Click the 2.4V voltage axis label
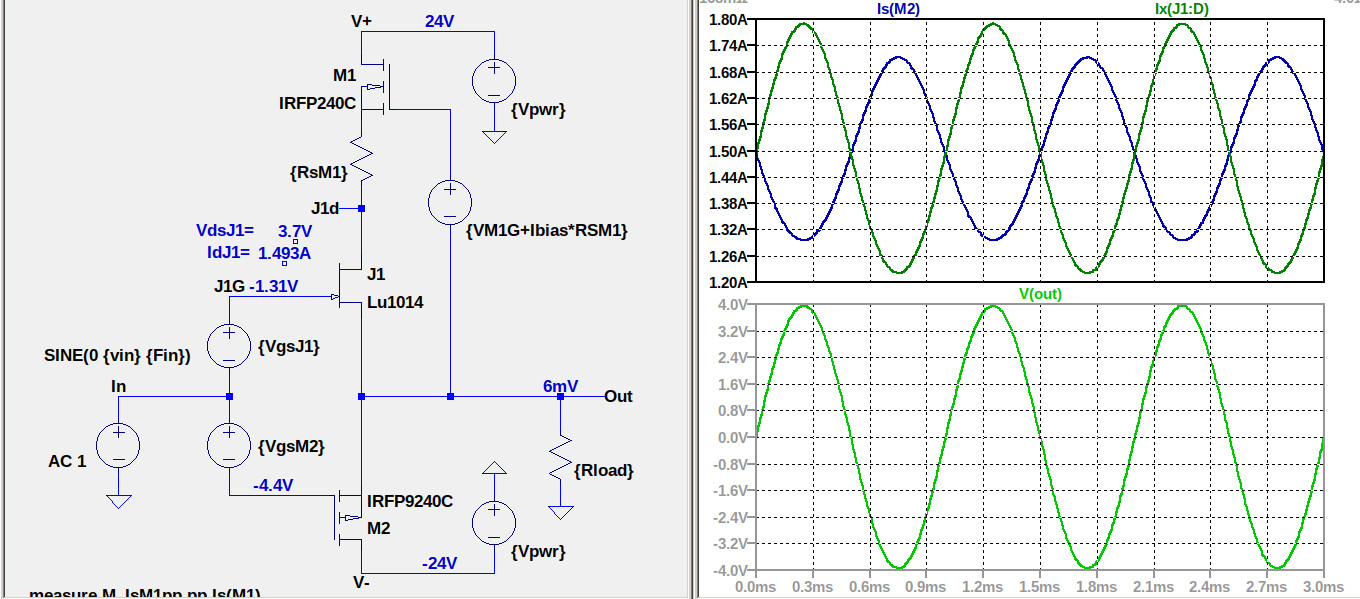This screenshot has width=1360, height=599. (732, 357)
